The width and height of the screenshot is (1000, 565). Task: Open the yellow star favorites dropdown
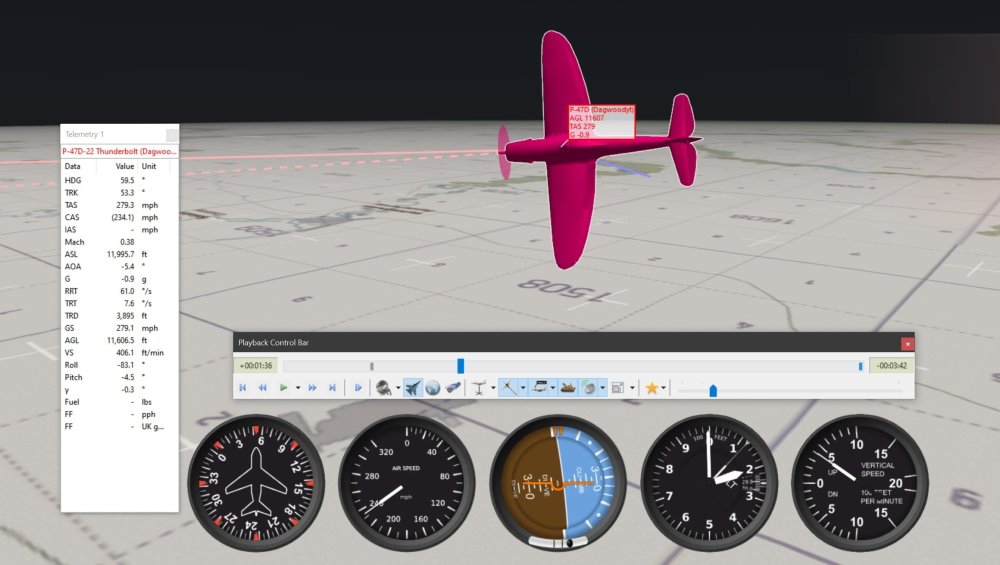click(x=664, y=388)
